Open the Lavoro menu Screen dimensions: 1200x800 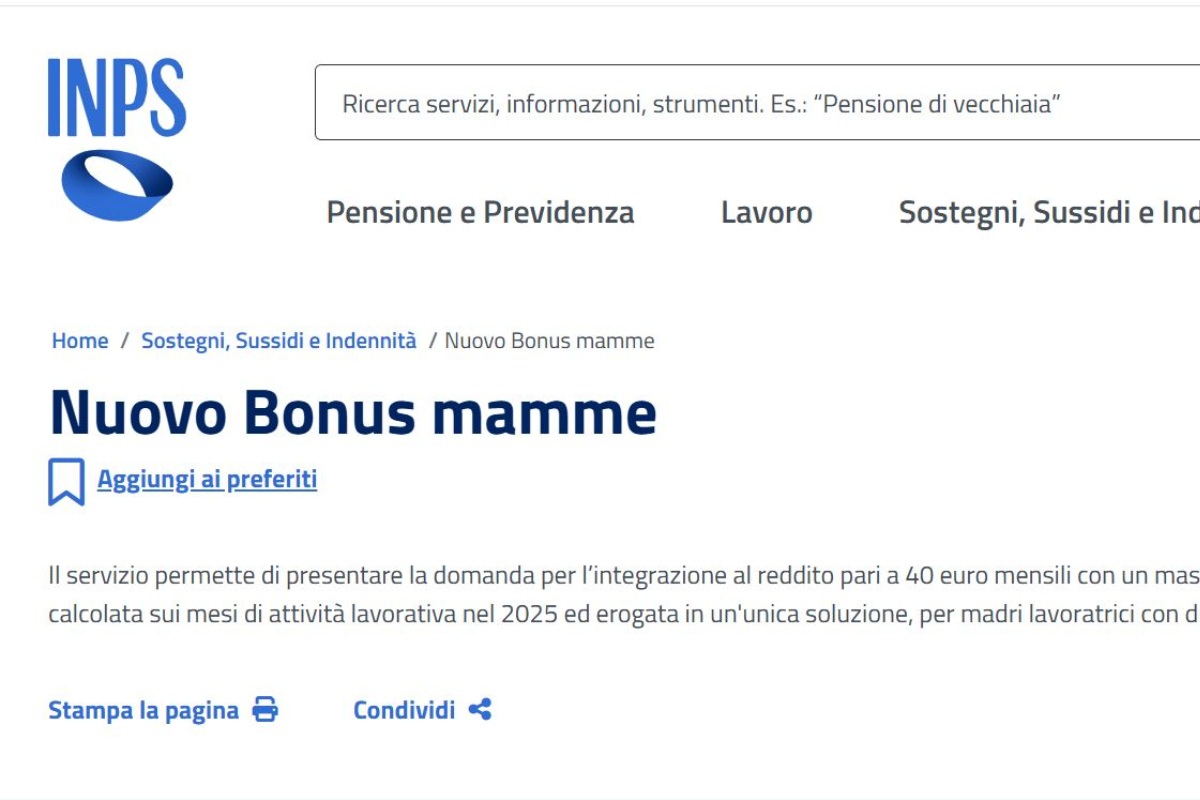(766, 212)
